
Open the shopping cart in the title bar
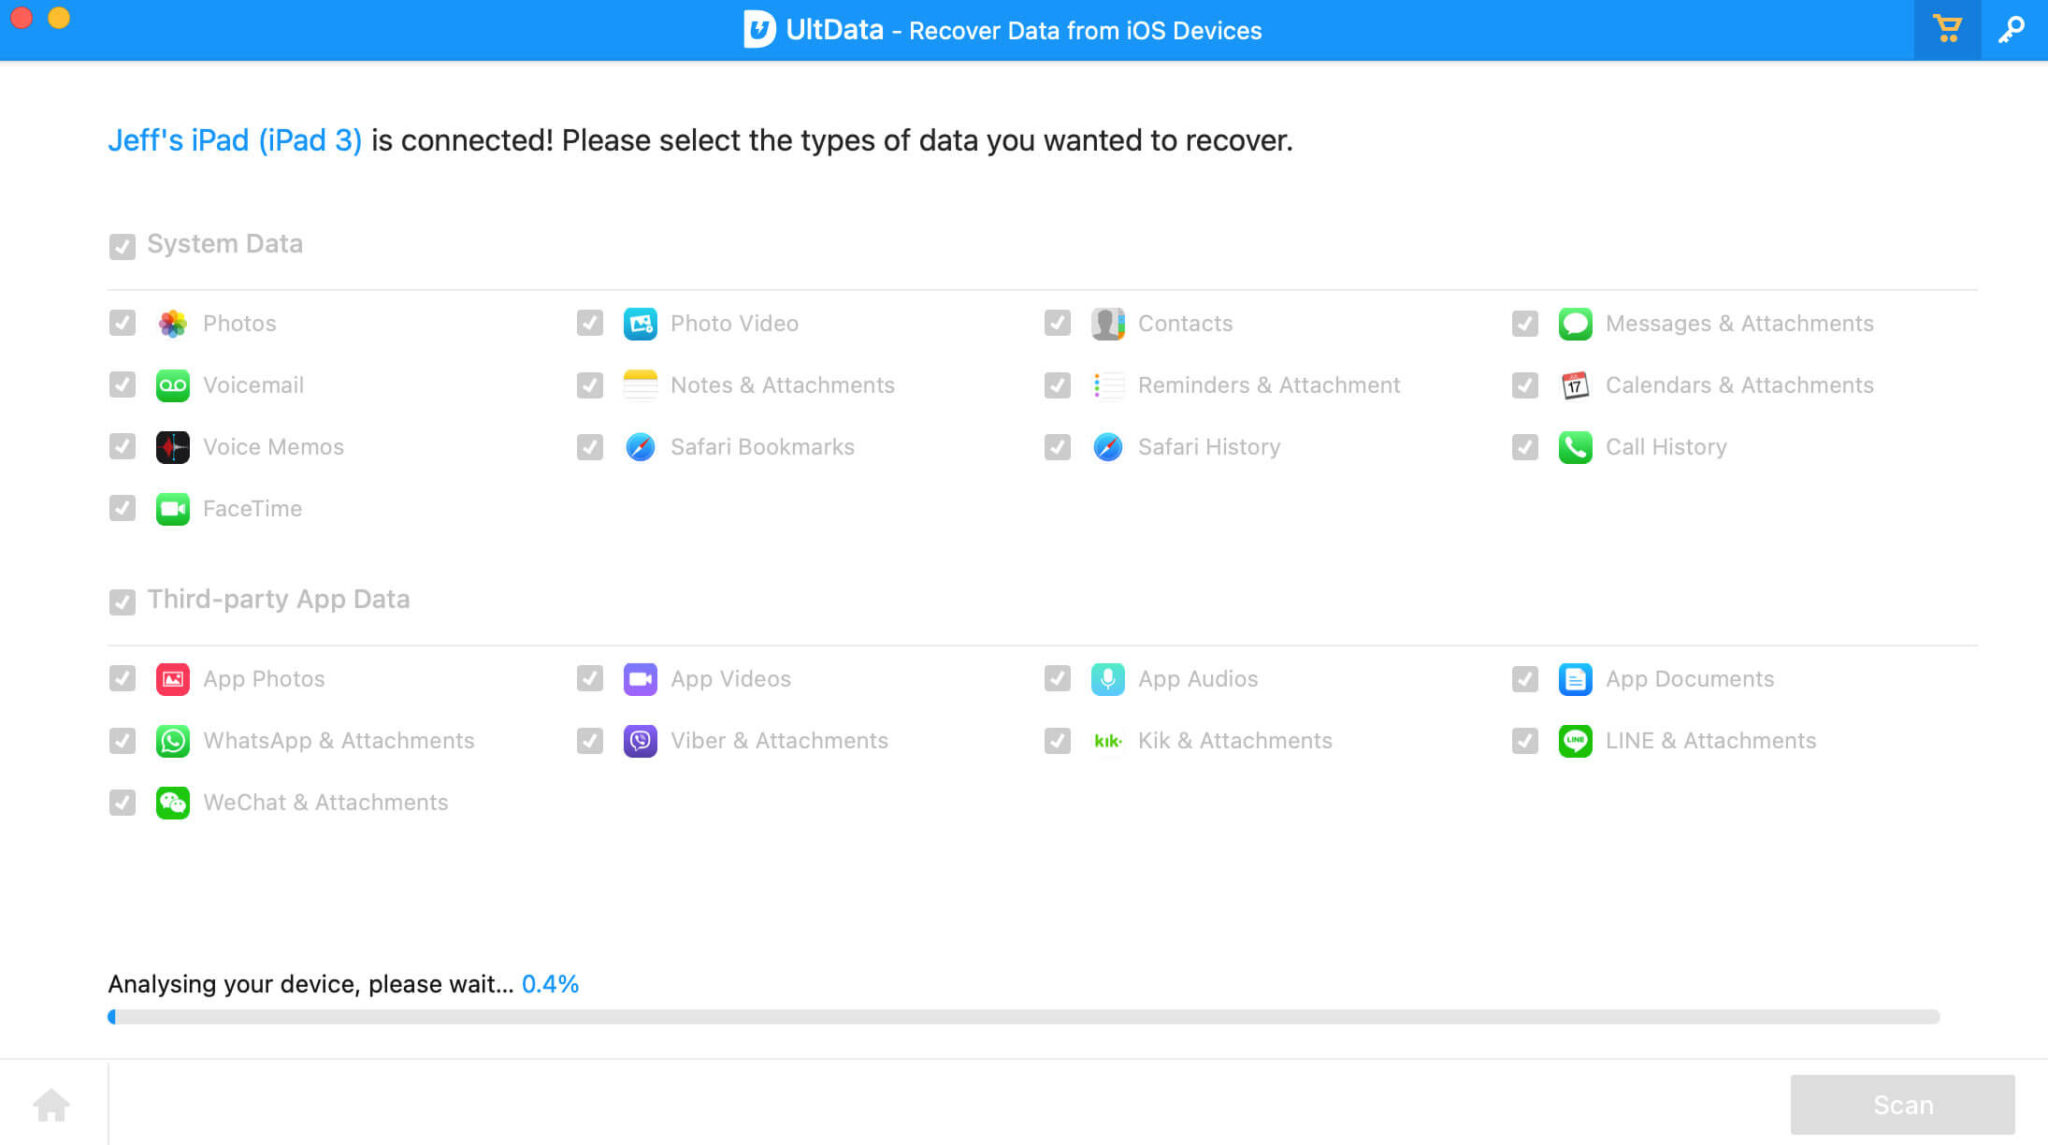pyautogui.click(x=1946, y=29)
